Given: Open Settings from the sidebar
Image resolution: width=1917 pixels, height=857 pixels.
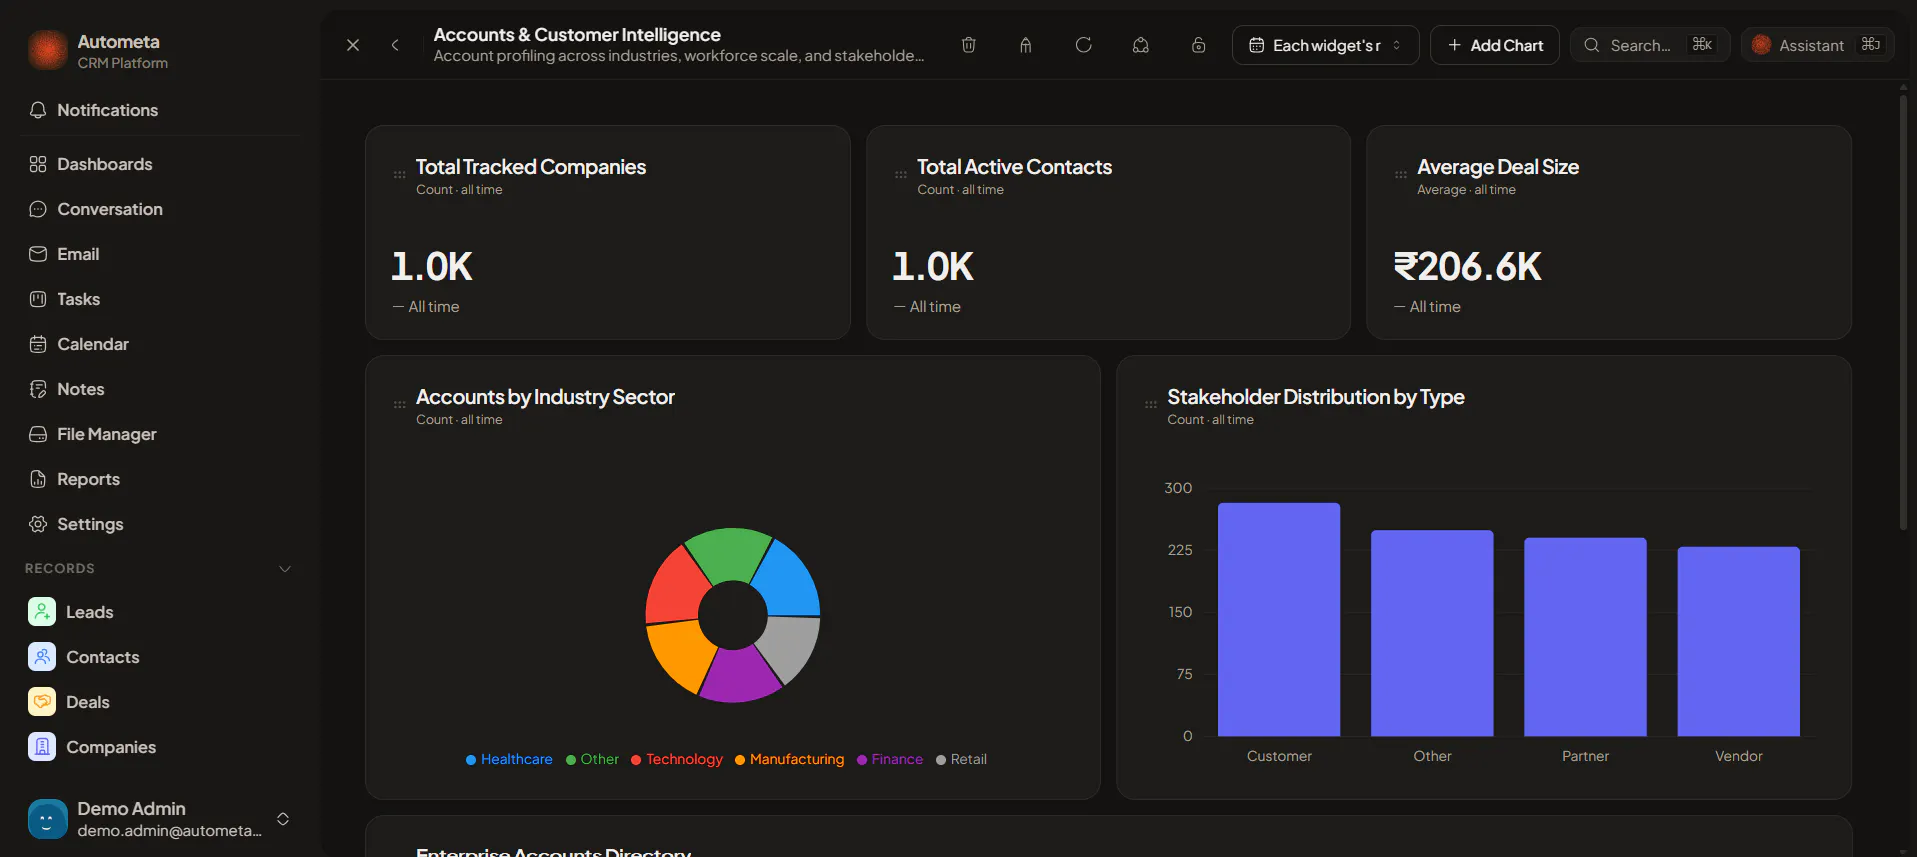Looking at the screenshot, I should (x=160, y=524).
